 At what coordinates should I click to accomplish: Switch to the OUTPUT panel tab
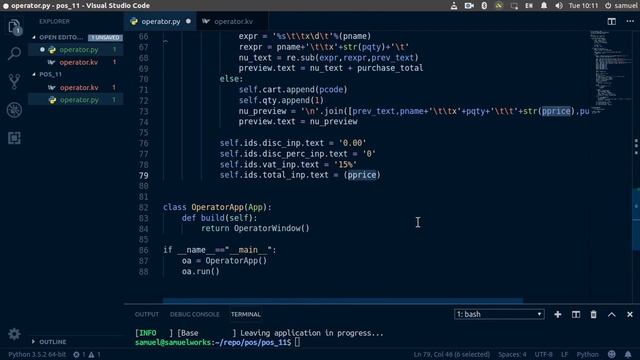click(147, 314)
